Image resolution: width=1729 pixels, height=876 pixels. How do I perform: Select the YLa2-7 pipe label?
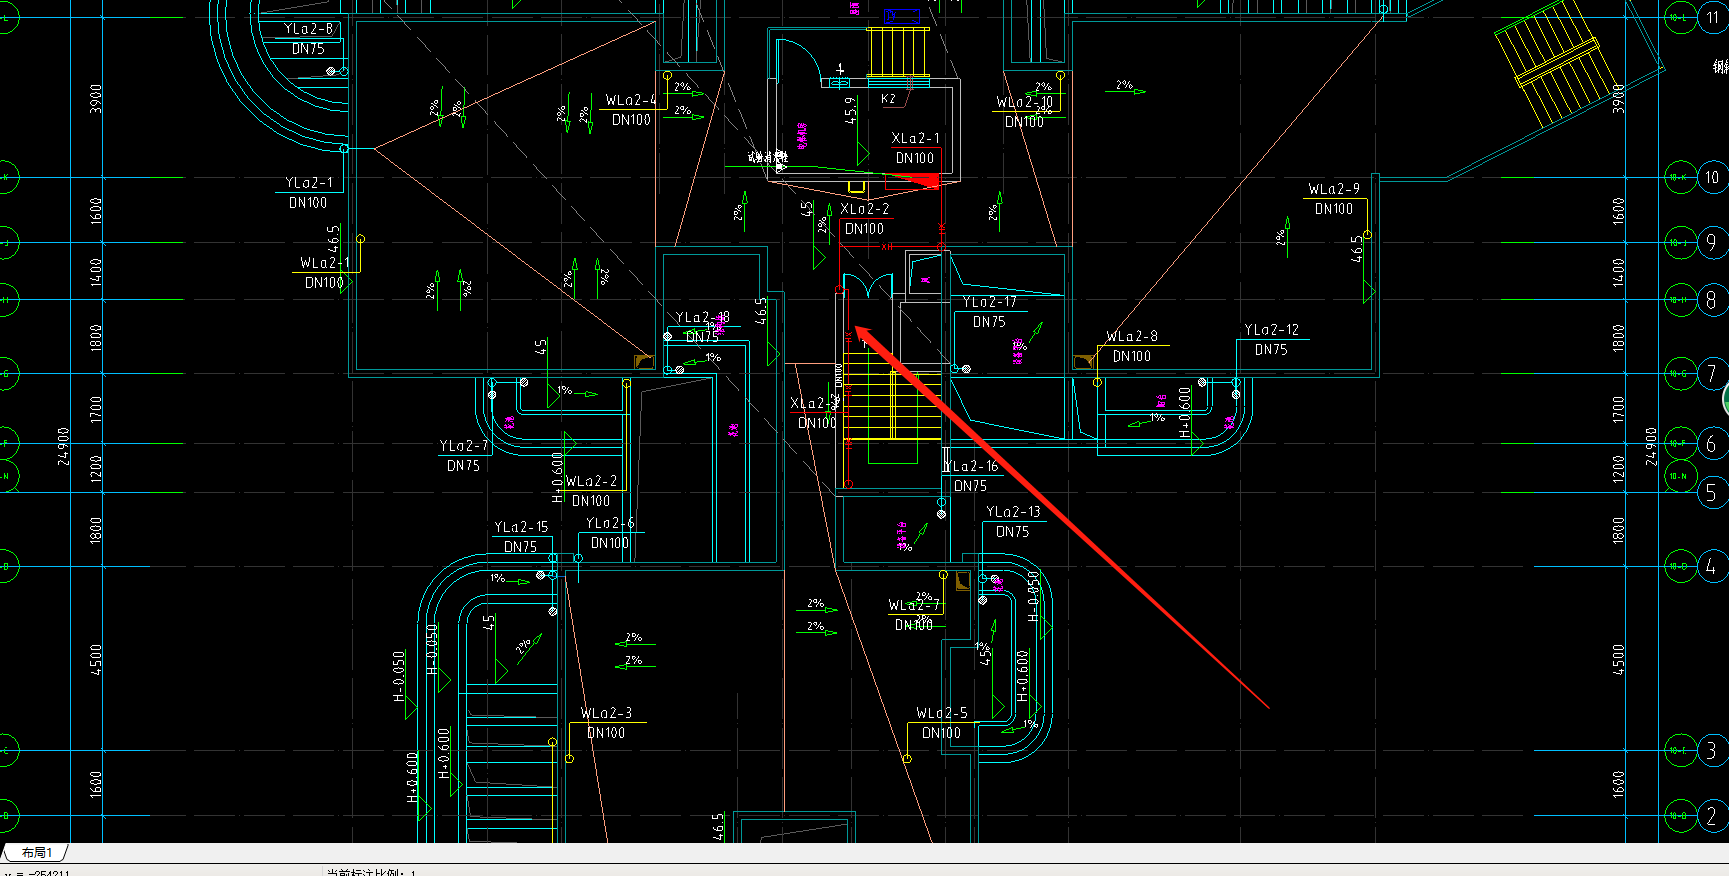[464, 446]
